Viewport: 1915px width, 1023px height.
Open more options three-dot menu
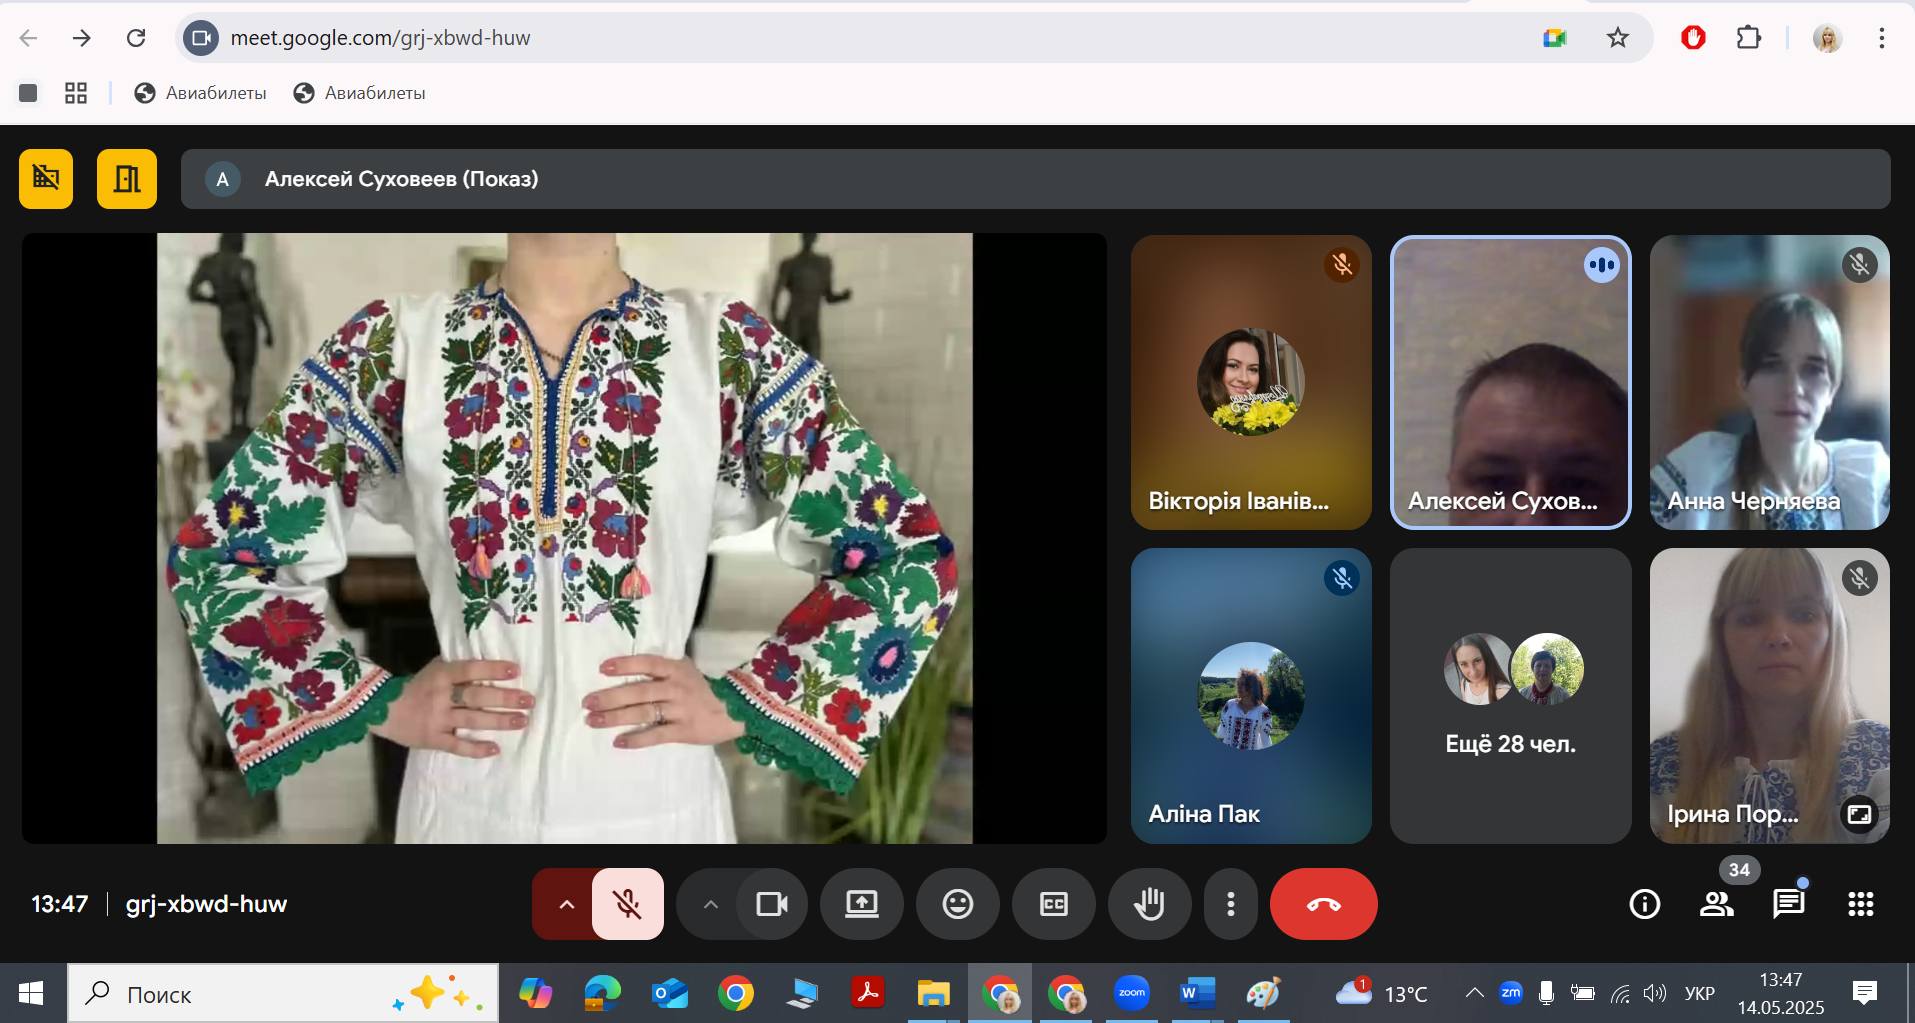coord(1230,904)
